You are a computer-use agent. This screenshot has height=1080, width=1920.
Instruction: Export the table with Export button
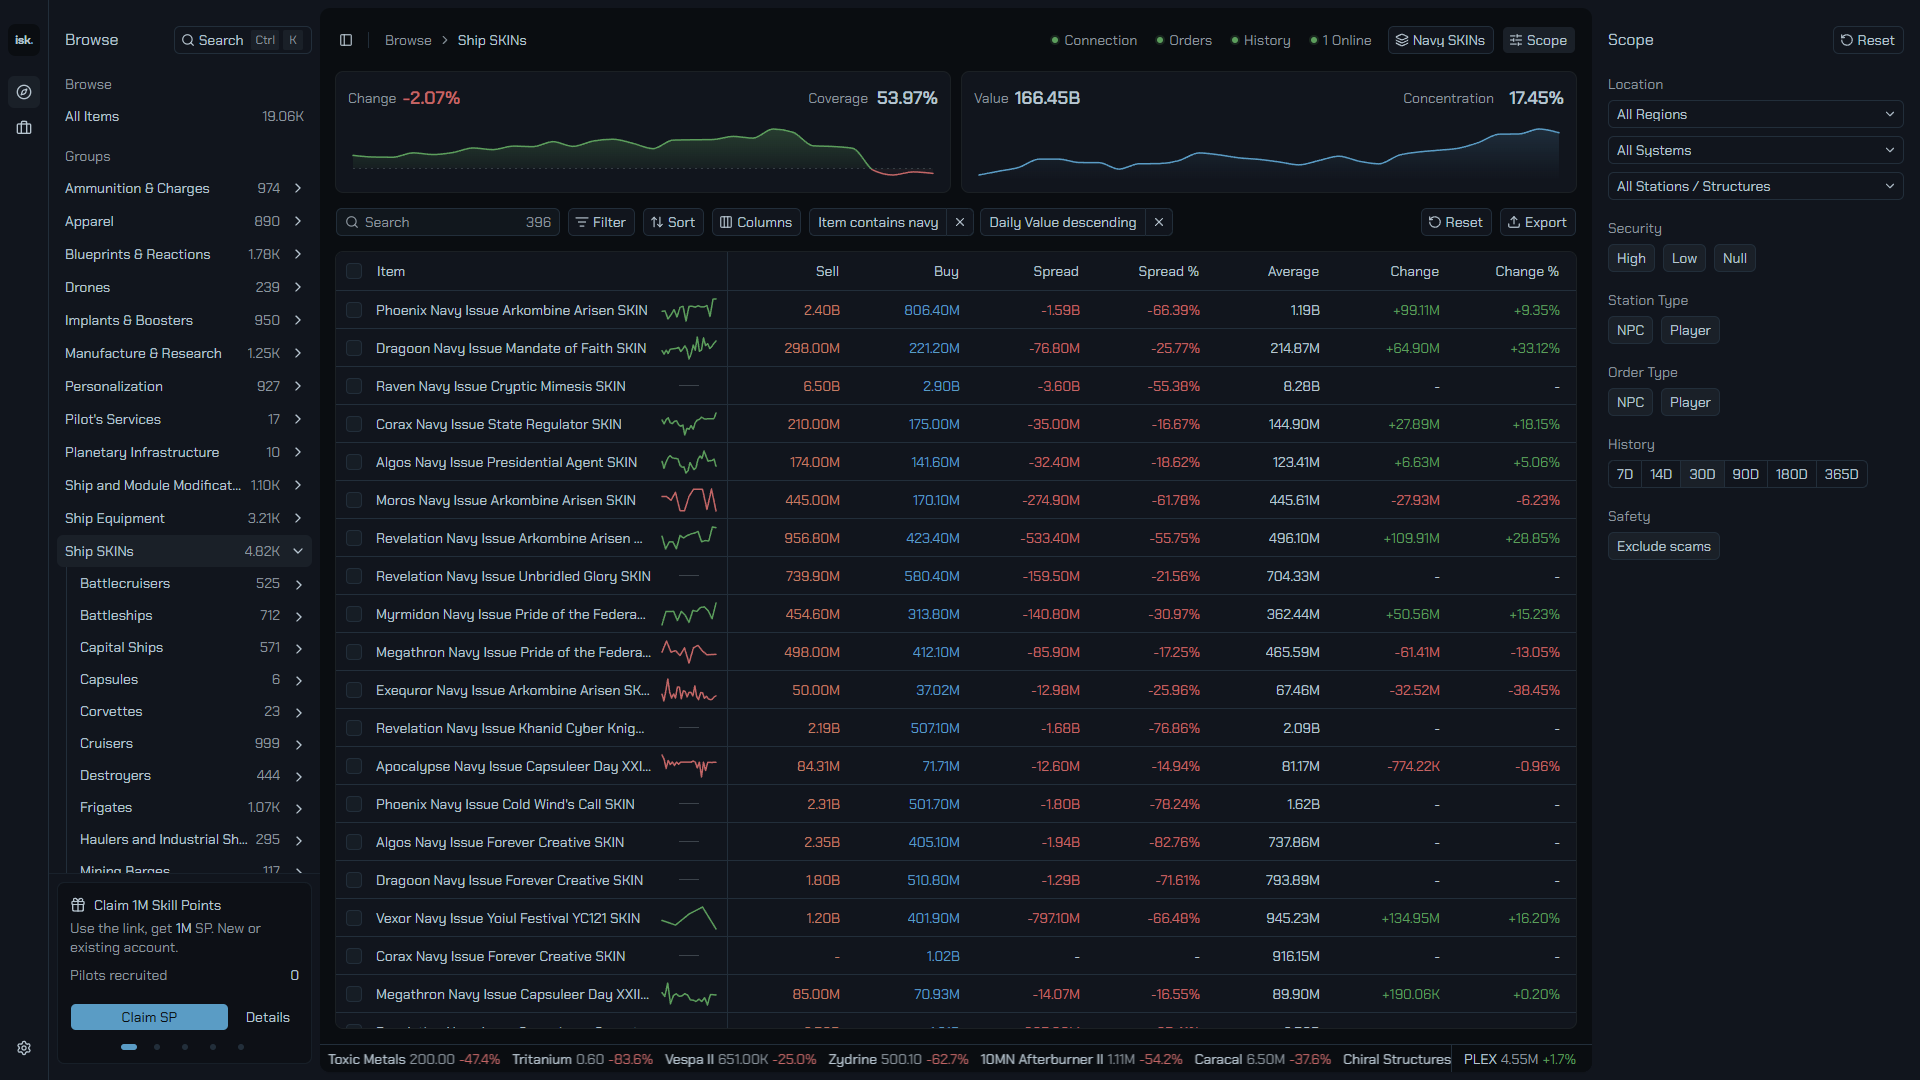1537,222
